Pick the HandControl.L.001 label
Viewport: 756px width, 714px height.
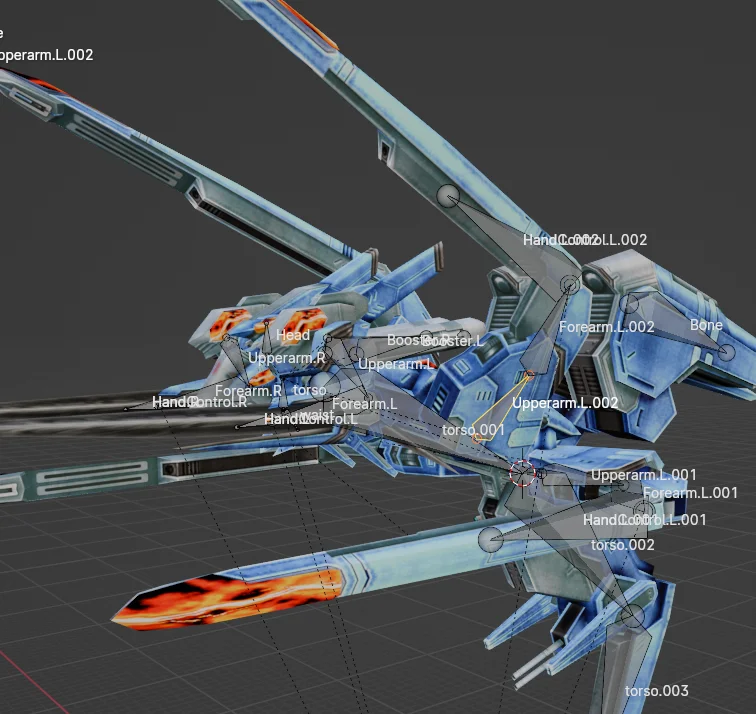pos(645,520)
